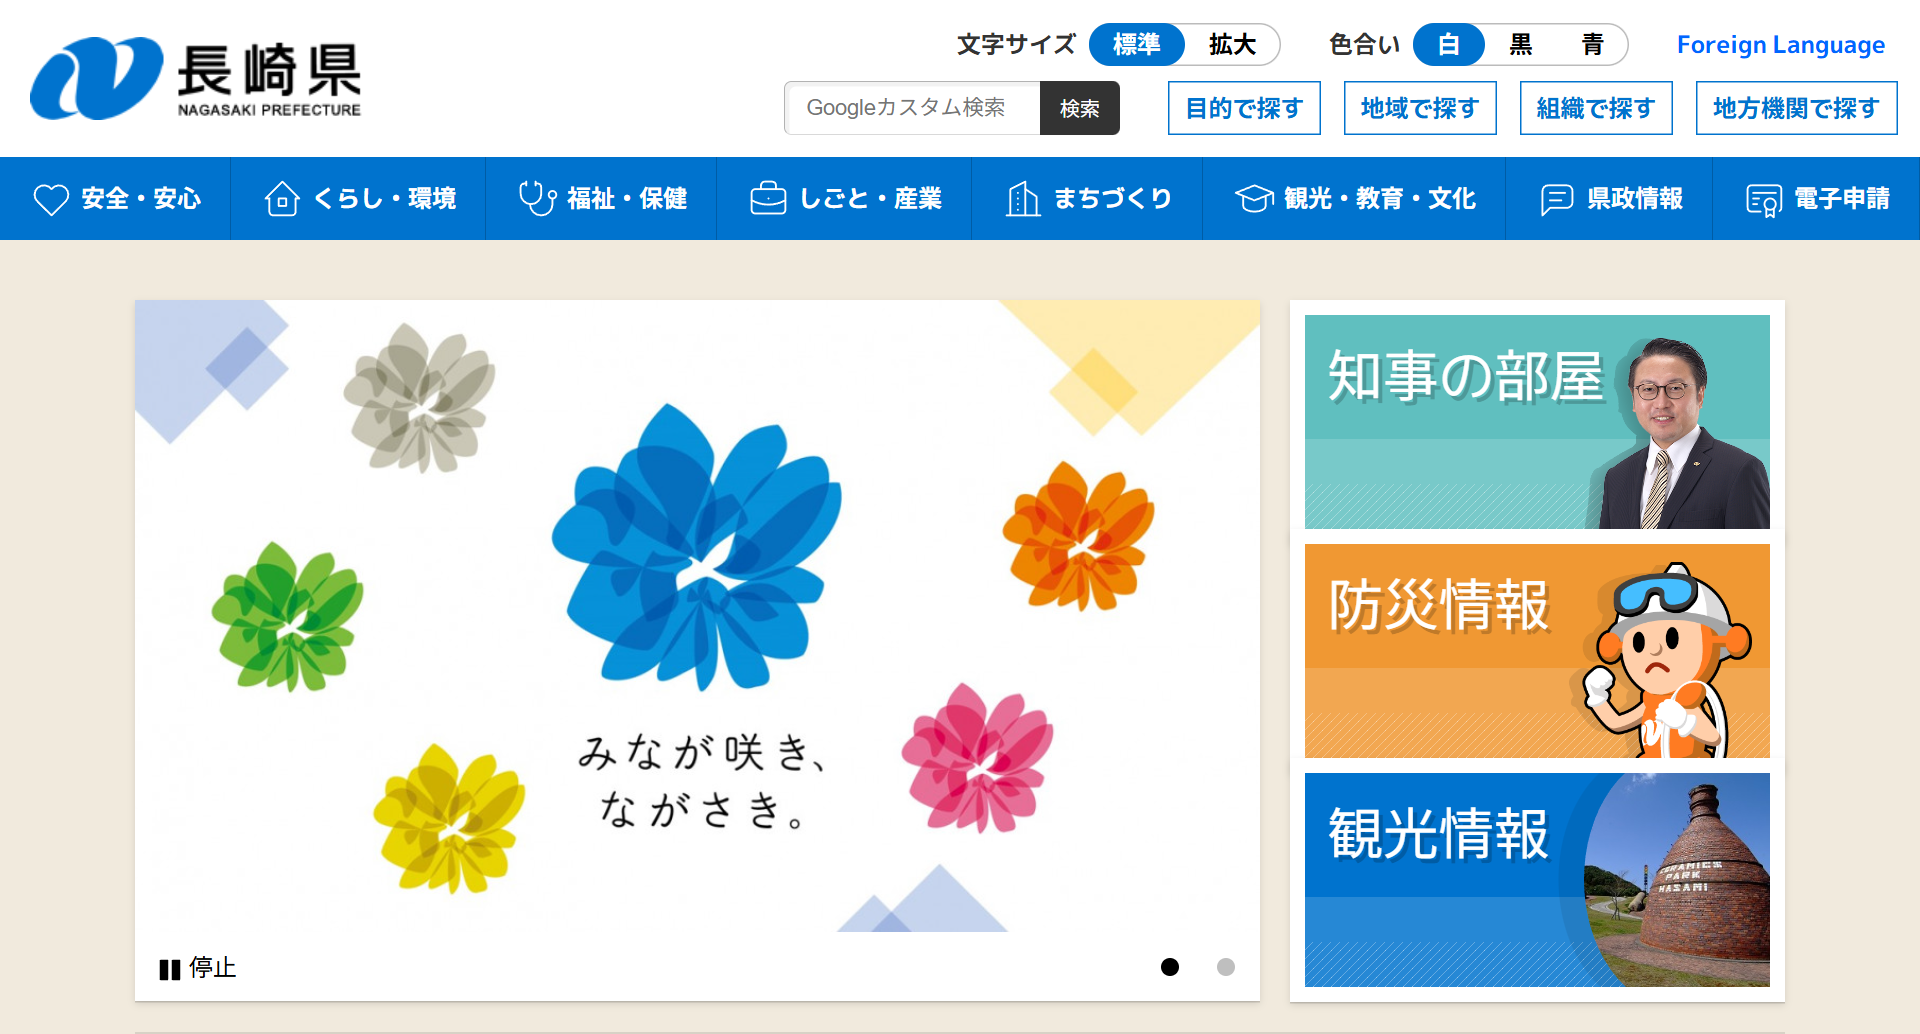This screenshot has width=1920, height=1034.
Task: Click the graduation cap icon for 観光・教育・文化
Action: [x=1254, y=199]
